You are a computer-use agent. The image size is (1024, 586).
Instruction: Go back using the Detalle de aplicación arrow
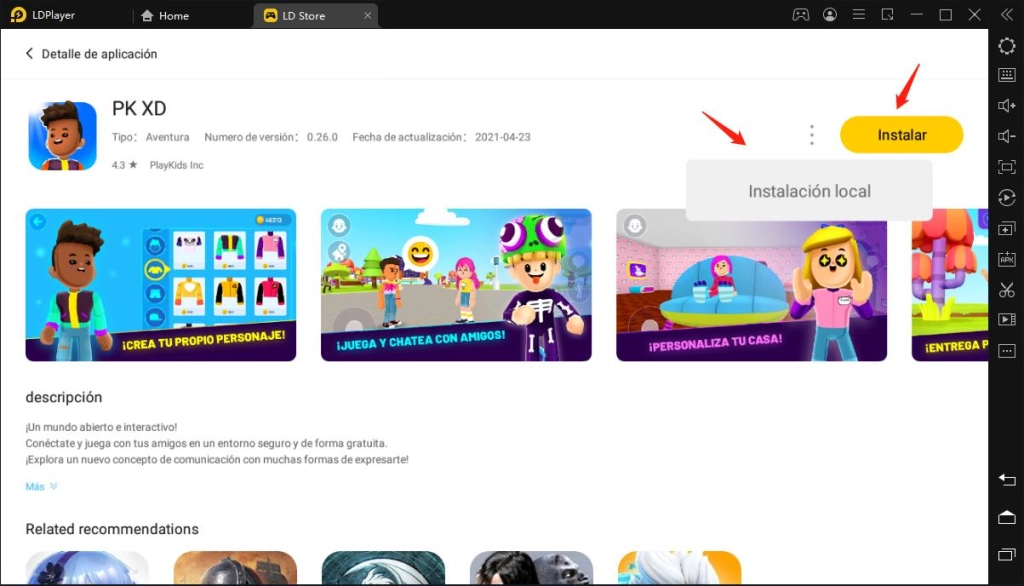[x=29, y=54]
